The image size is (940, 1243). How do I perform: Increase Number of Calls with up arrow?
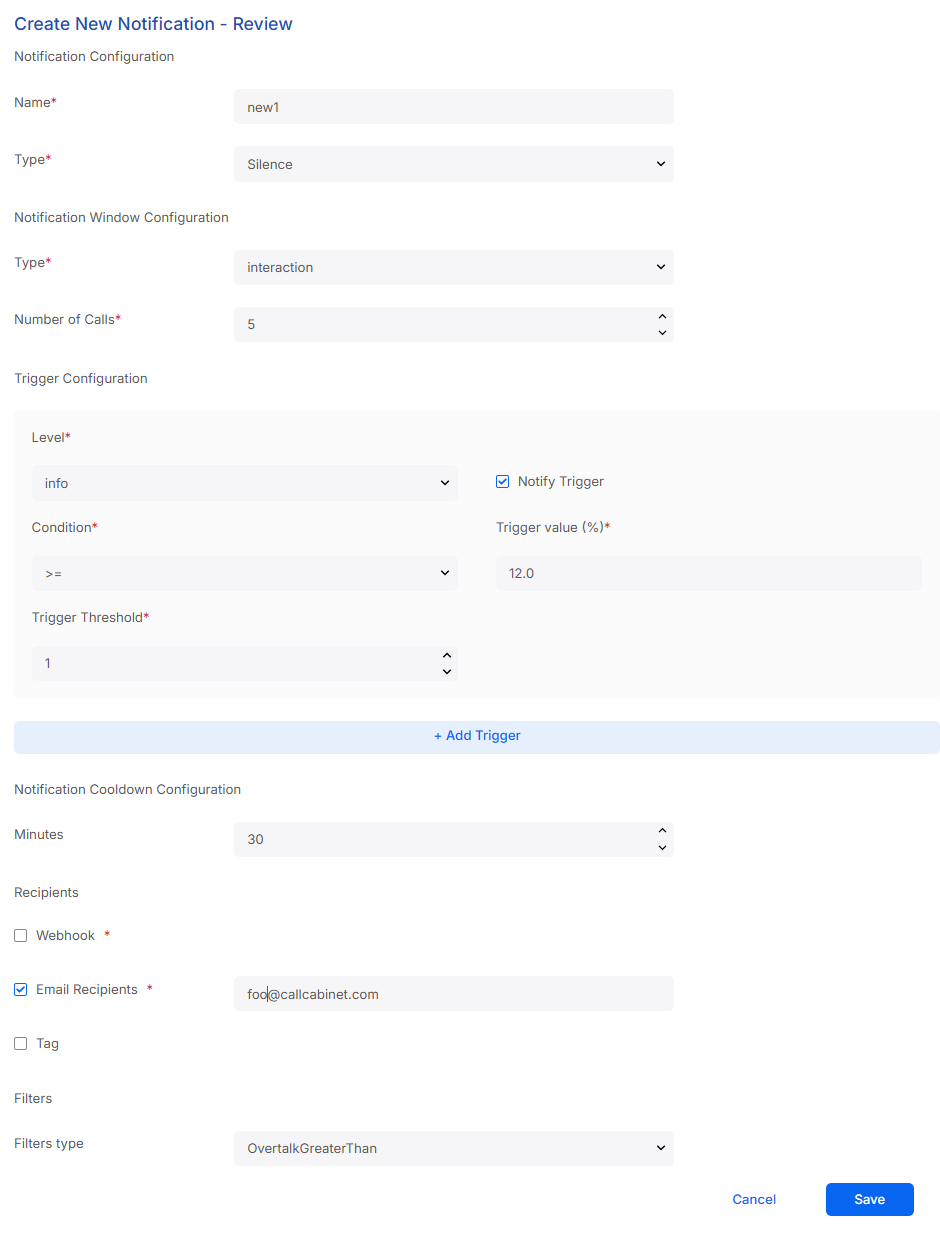(662, 317)
